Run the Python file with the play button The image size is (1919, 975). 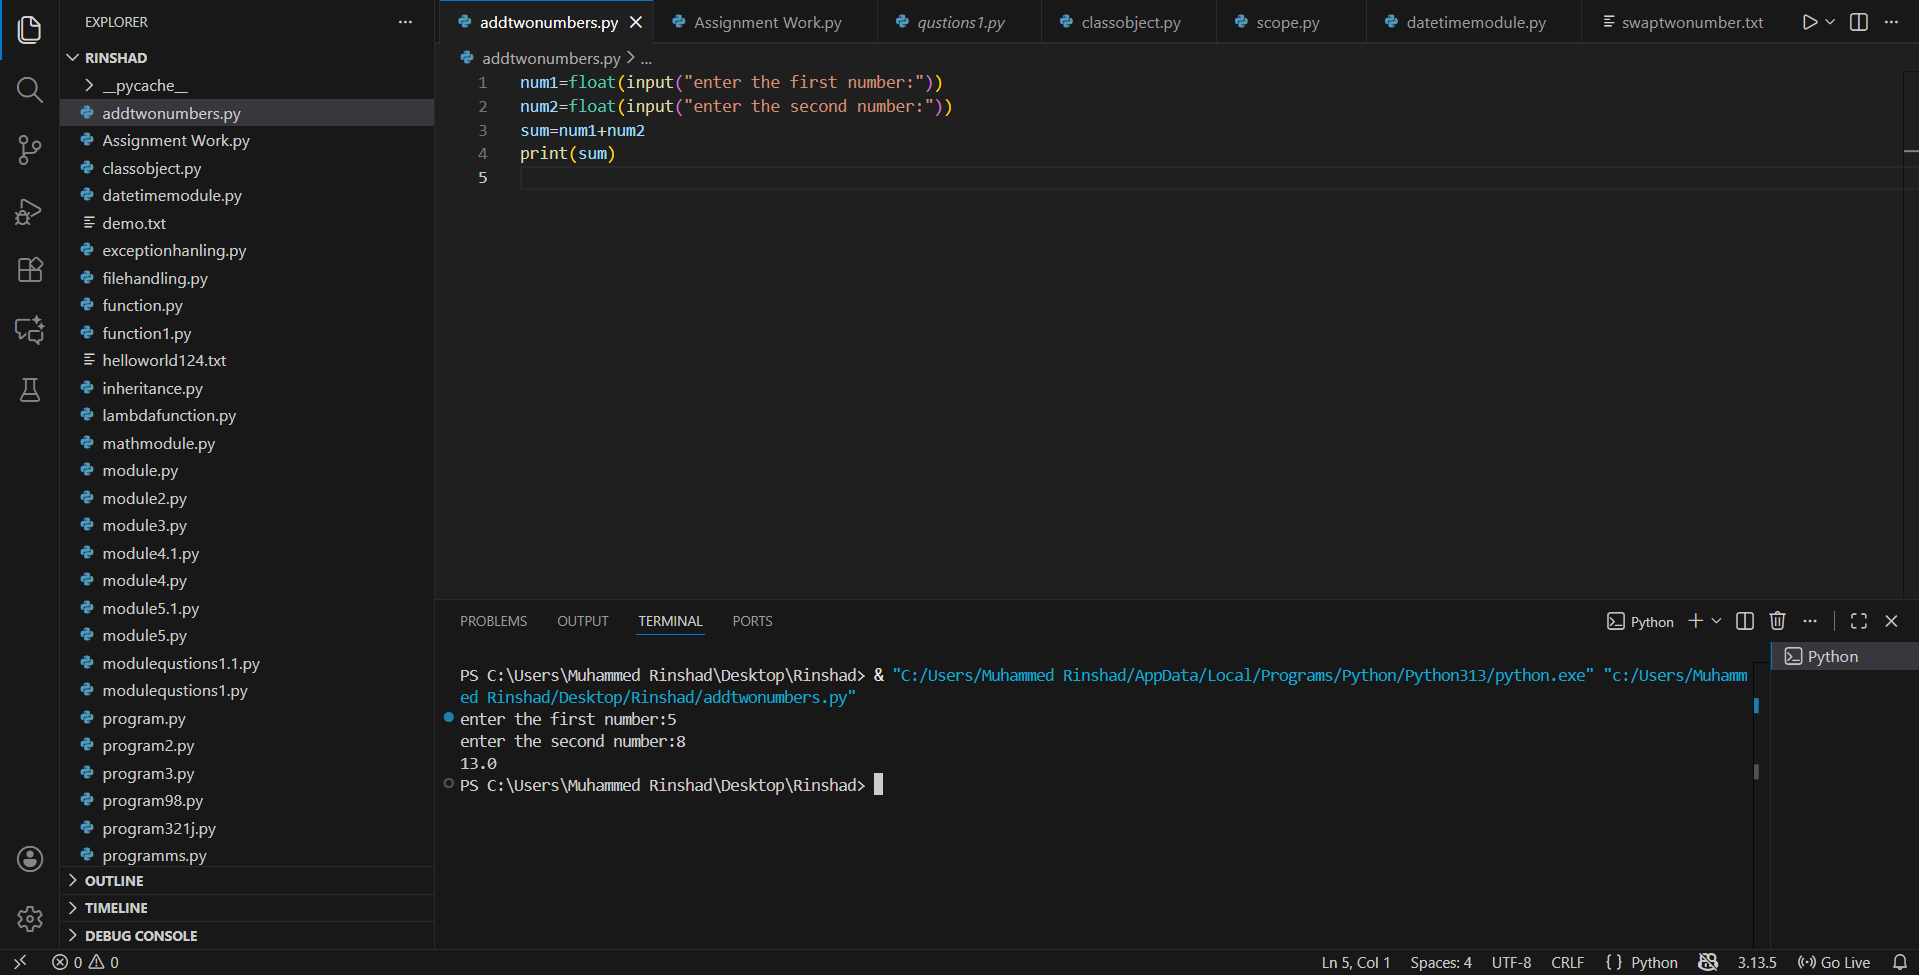[x=1809, y=21]
